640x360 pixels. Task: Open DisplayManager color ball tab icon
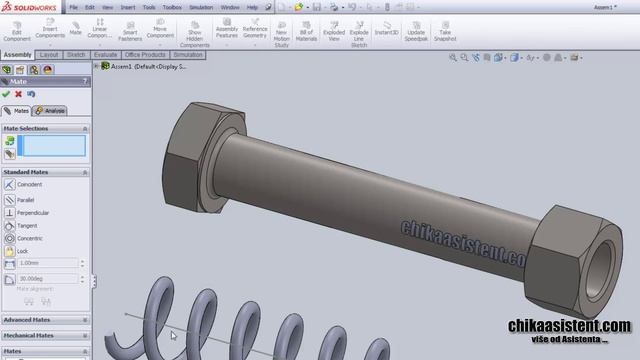48,70
